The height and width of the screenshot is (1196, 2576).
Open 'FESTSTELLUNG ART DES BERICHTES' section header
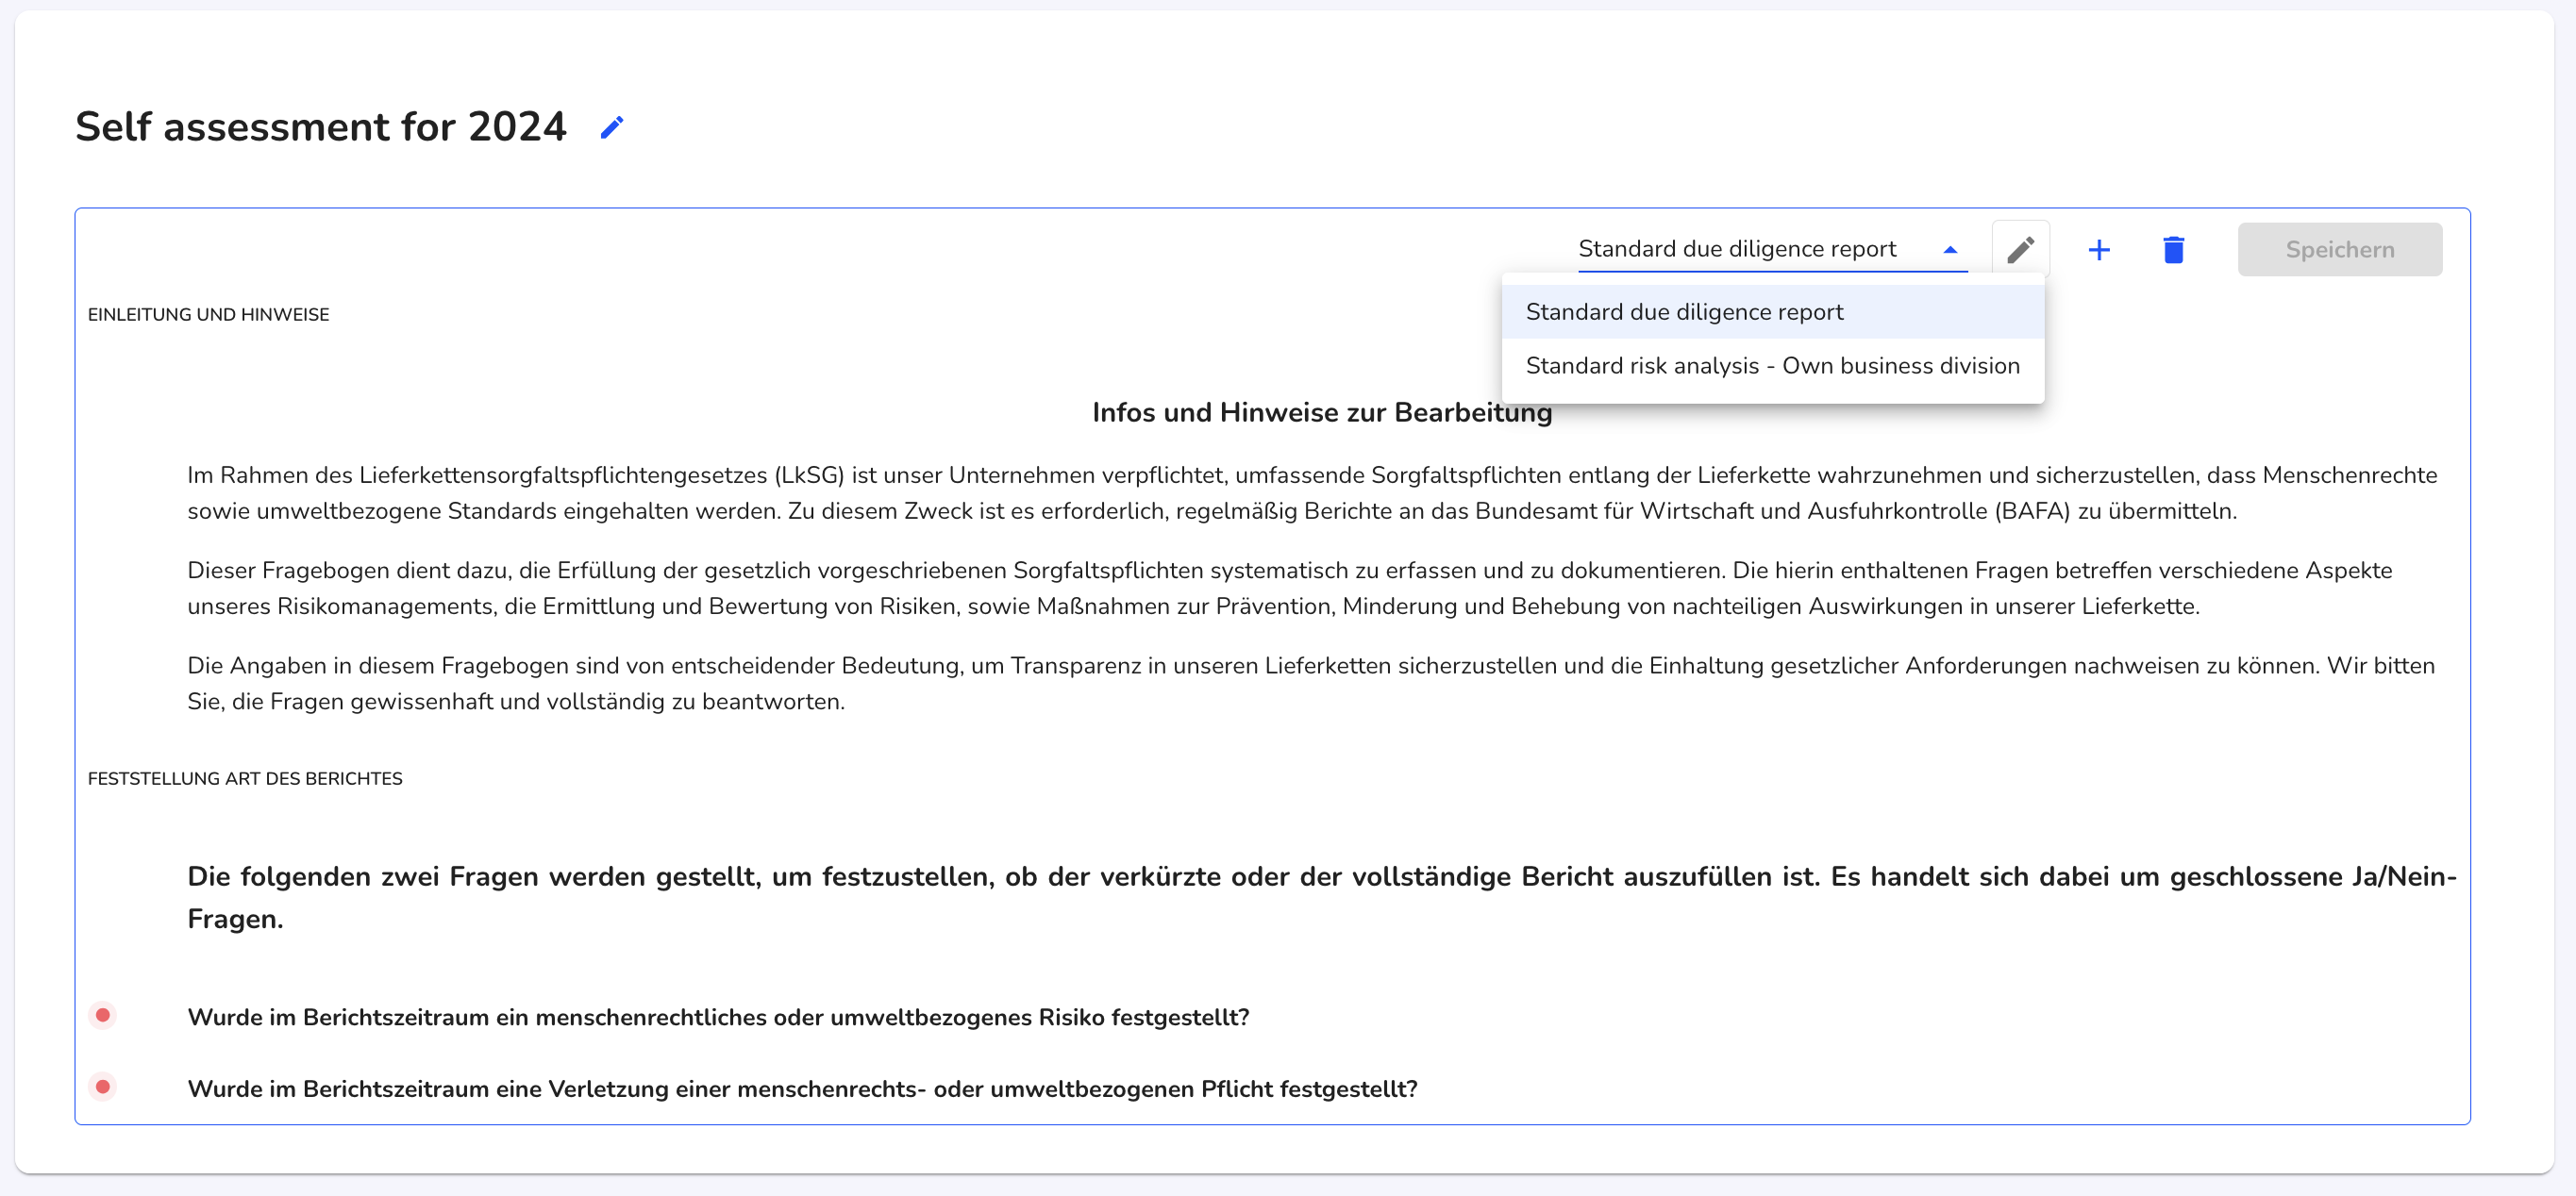click(x=245, y=779)
